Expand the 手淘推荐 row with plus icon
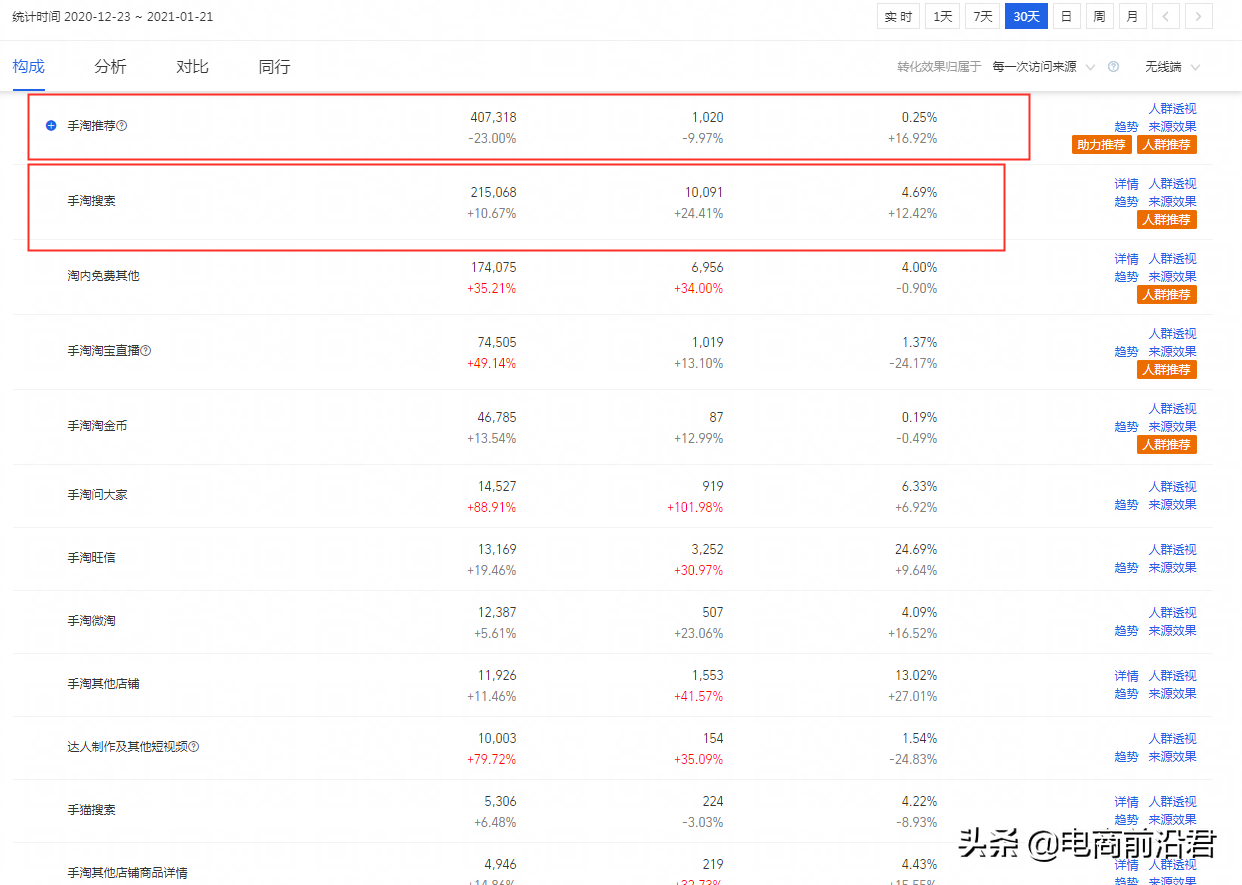This screenshot has height=885, width=1242. click(x=51, y=126)
